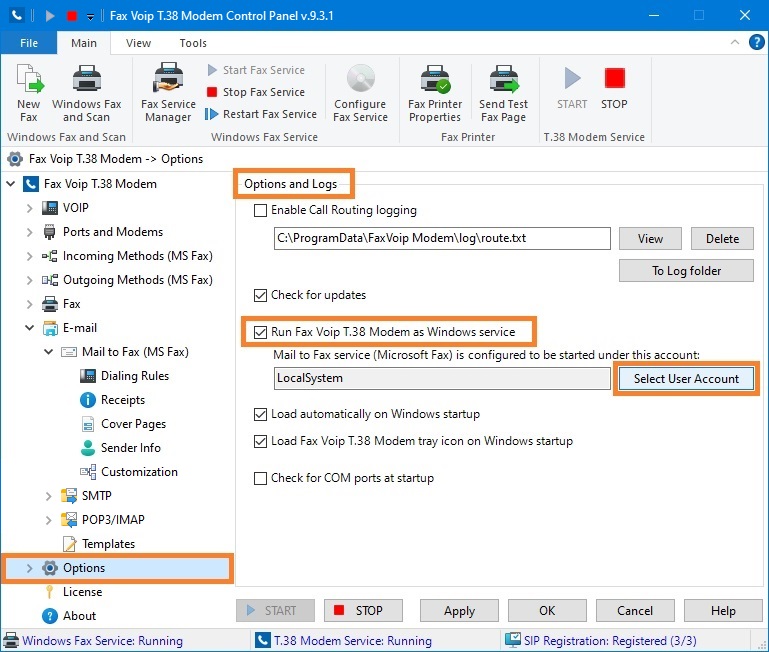Click Select User Account button

[x=686, y=379]
